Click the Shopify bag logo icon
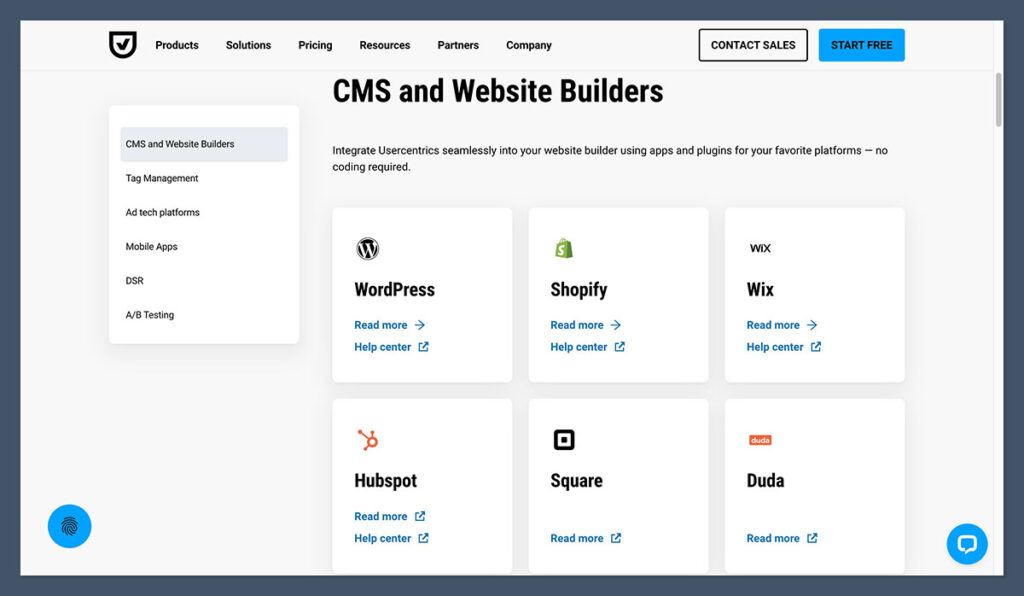This screenshot has width=1024, height=596. tap(563, 249)
